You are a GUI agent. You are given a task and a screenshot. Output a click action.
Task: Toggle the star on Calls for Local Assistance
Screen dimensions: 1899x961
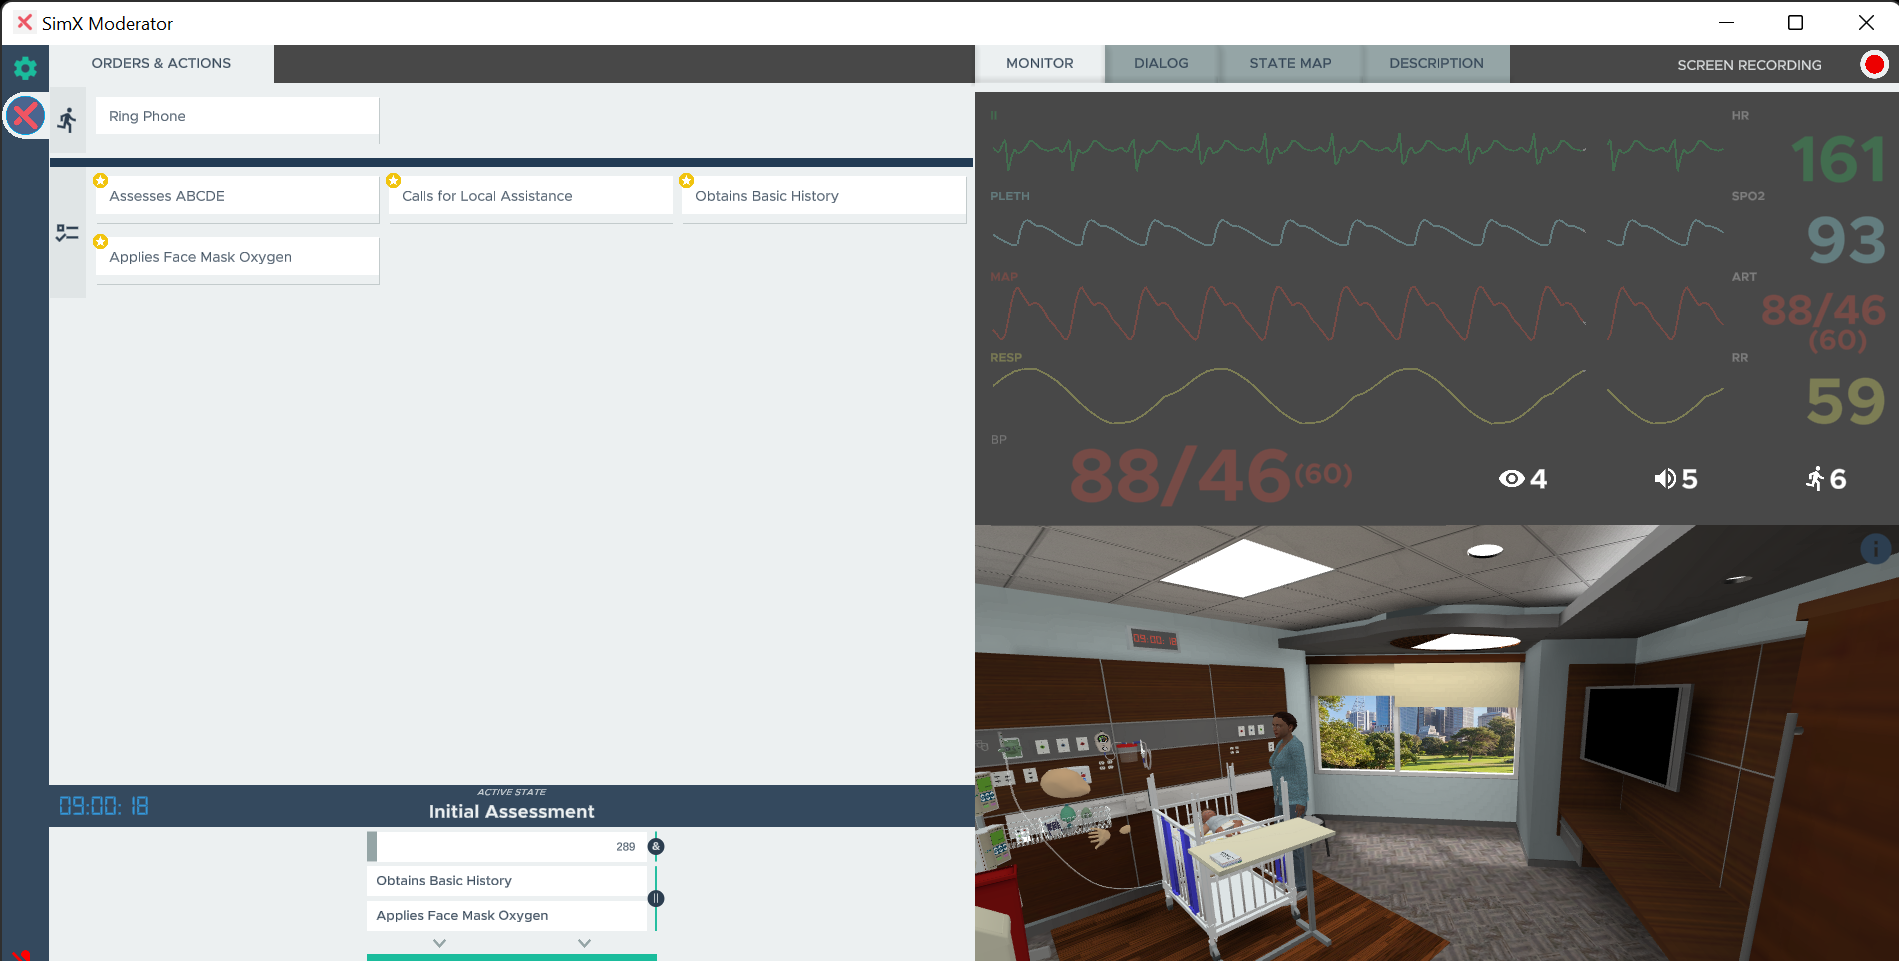393,181
